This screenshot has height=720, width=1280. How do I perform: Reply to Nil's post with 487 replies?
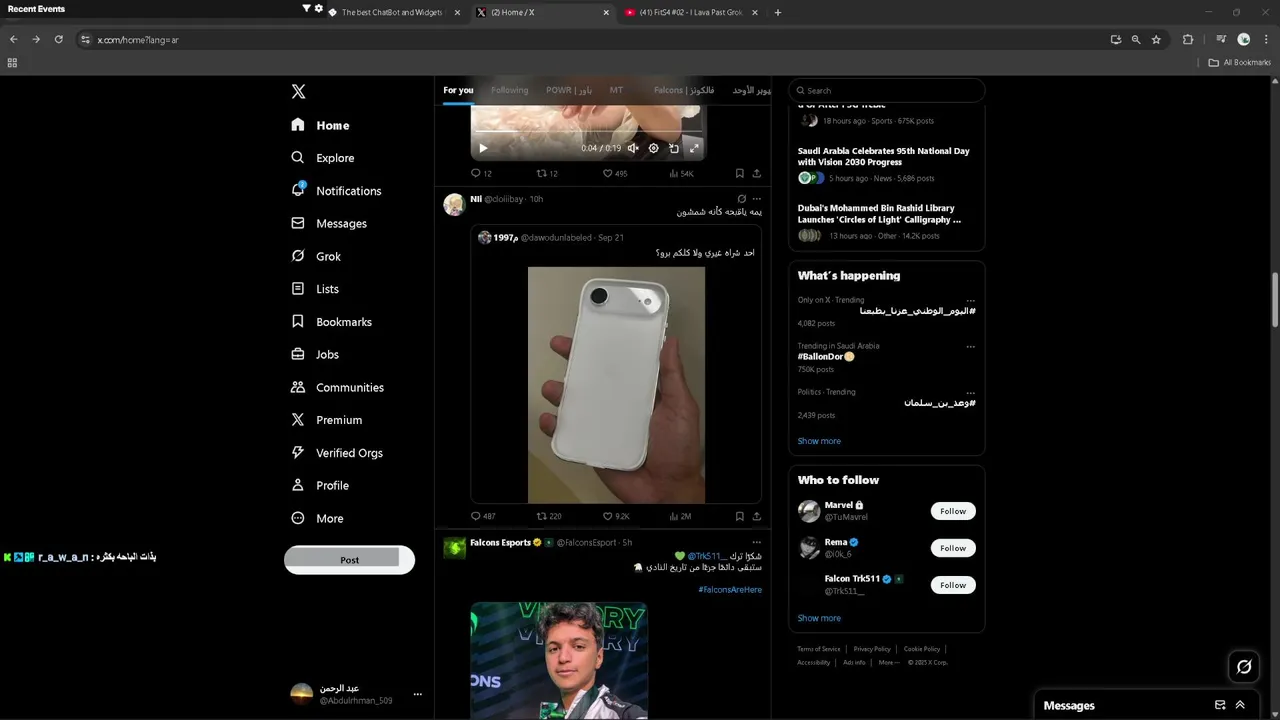[483, 516]
